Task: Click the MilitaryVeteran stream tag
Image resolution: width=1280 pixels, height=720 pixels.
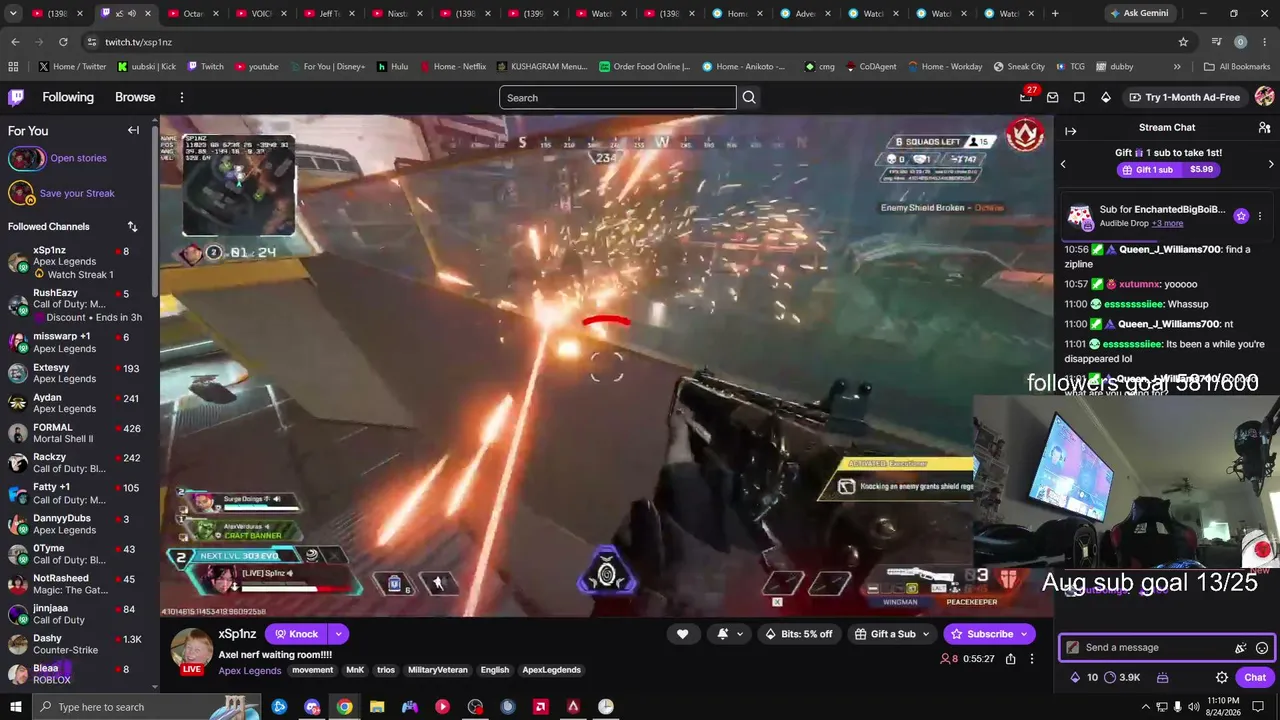Action: pyautogui.click(x=437, y=670)
